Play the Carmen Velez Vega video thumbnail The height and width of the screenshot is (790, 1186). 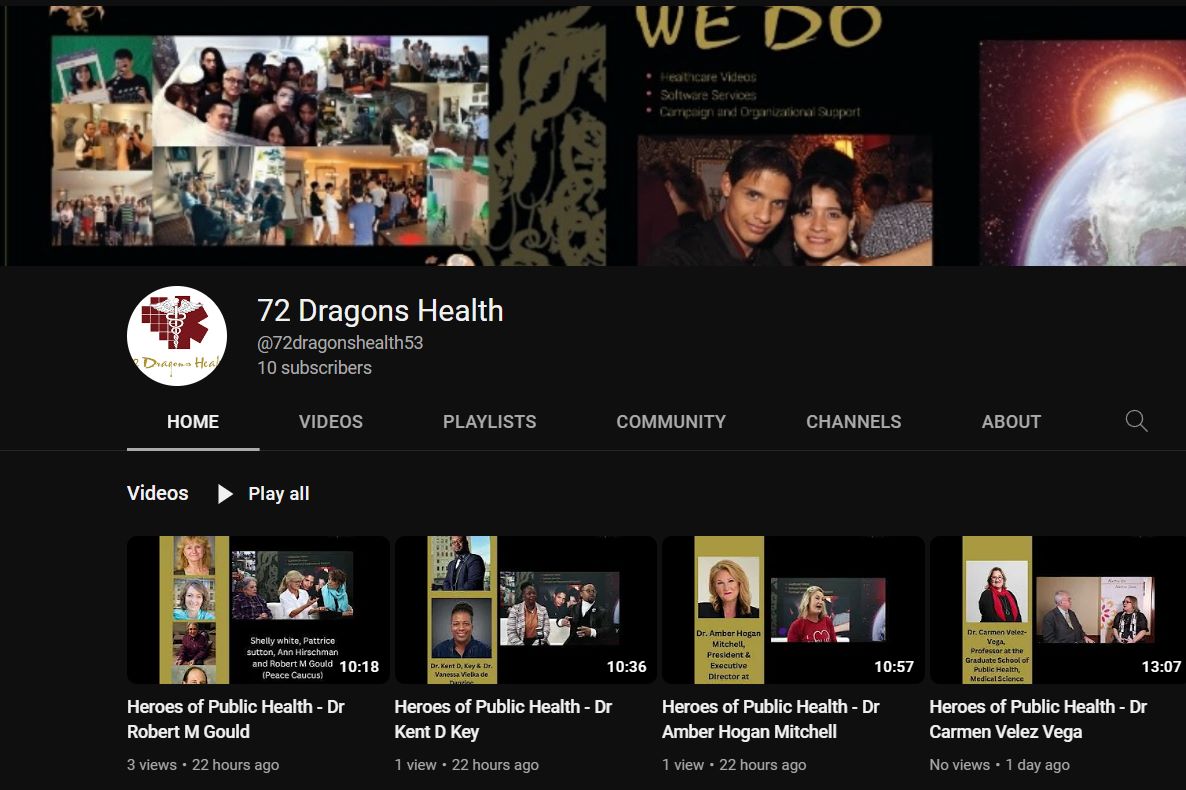point(1058,610)
